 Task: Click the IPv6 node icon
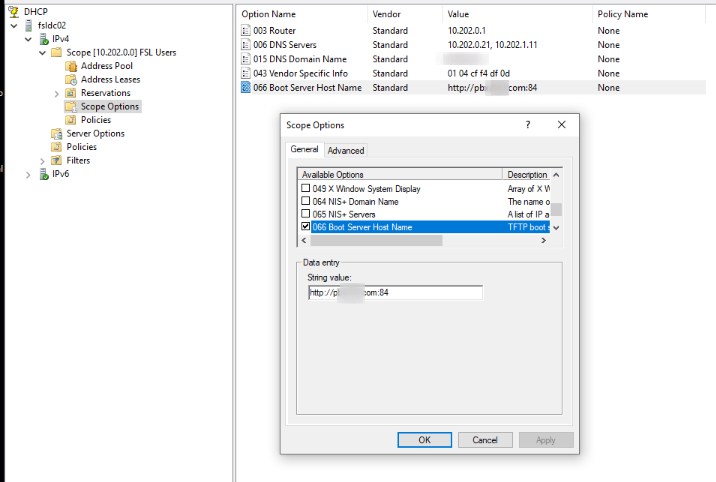44,174
